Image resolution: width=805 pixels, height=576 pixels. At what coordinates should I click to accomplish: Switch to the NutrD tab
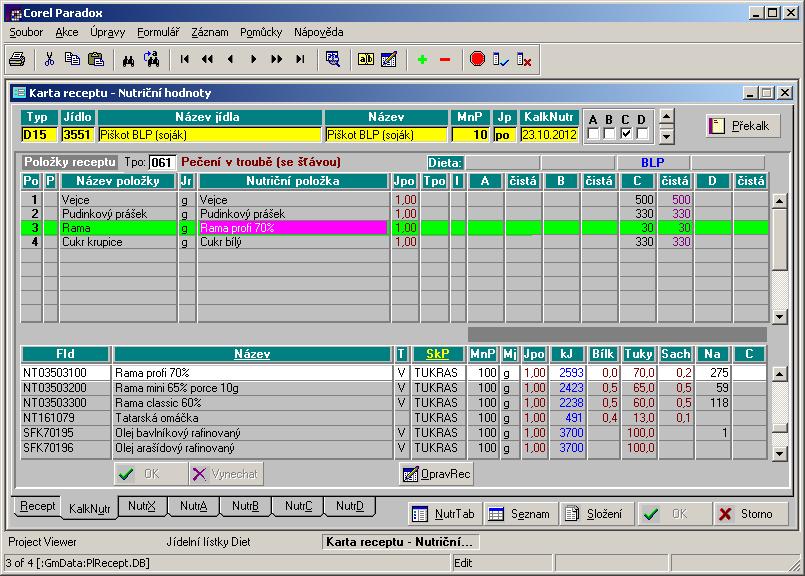point(350,506)
